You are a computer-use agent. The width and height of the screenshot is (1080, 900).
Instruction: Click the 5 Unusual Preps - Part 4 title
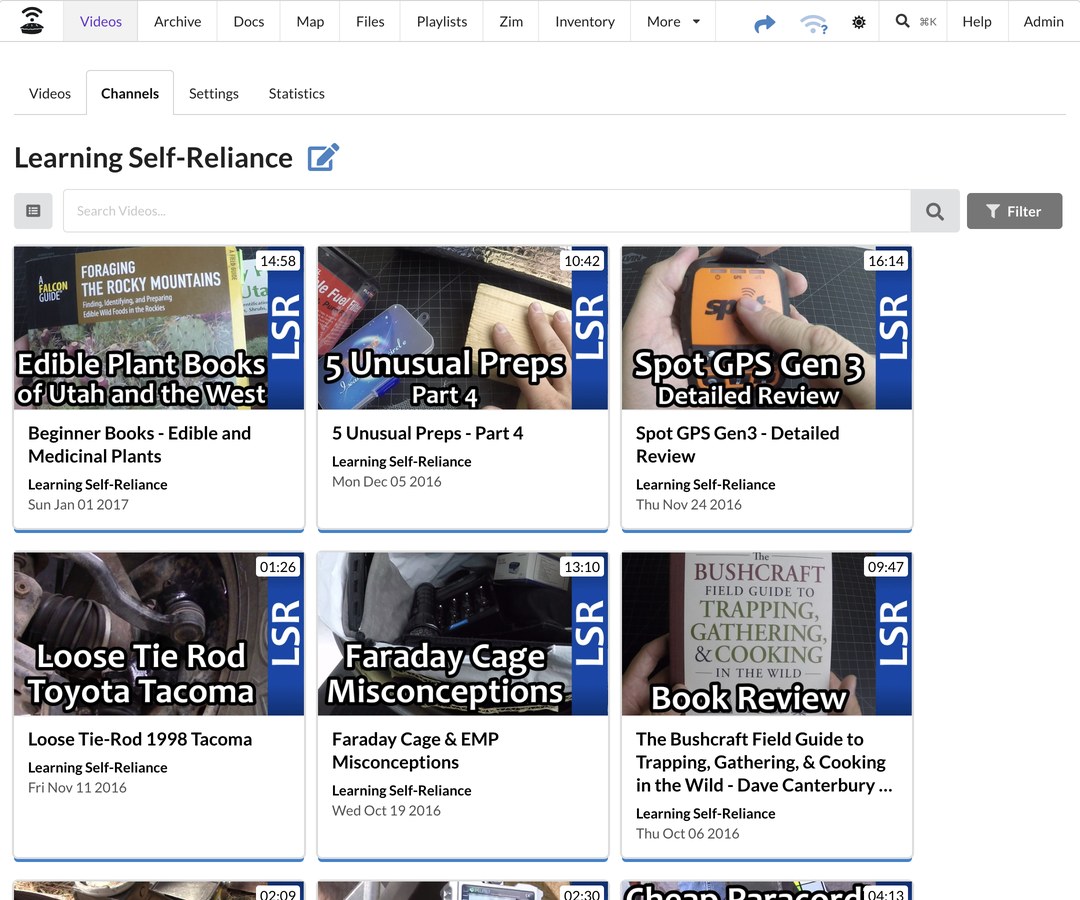427,433
